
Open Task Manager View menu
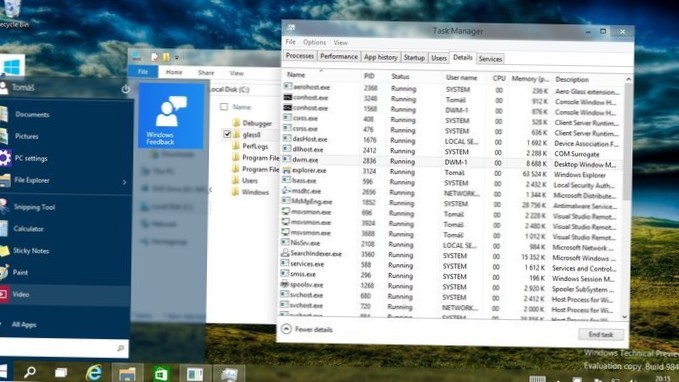[340, 43]
